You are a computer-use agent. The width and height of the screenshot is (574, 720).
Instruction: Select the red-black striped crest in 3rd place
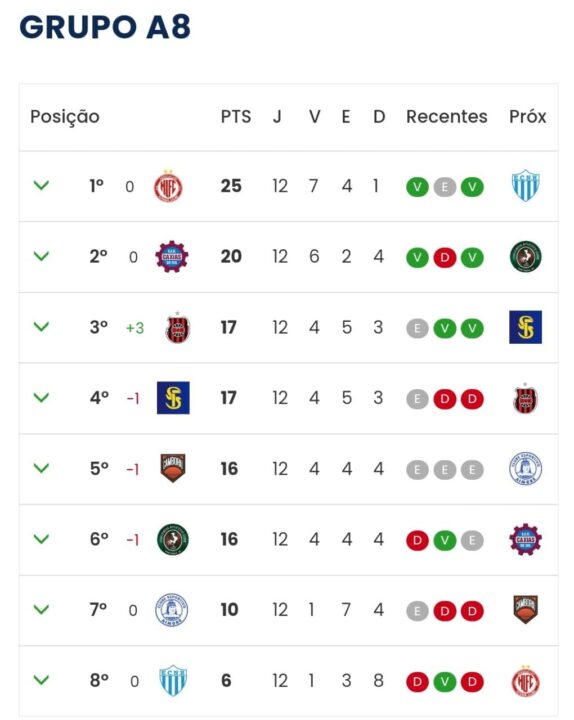(177, 327)
